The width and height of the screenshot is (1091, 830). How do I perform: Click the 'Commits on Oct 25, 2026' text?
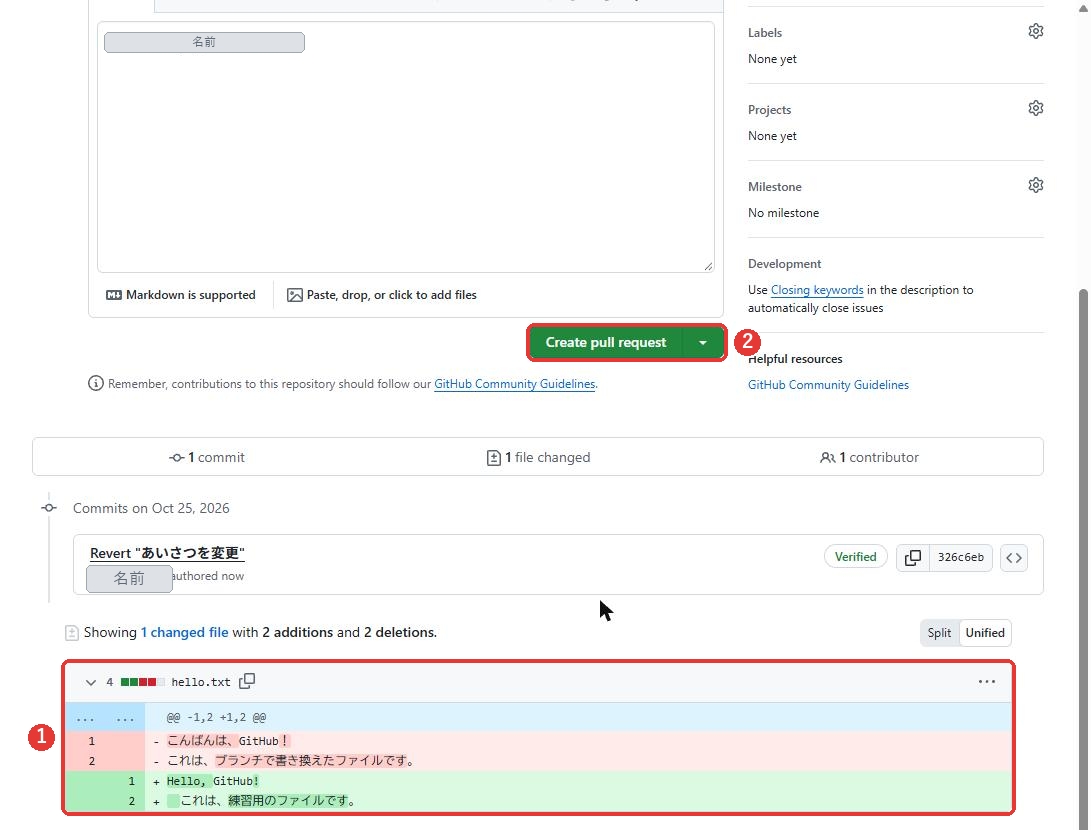pyautogui.click(x=151, y=509)
